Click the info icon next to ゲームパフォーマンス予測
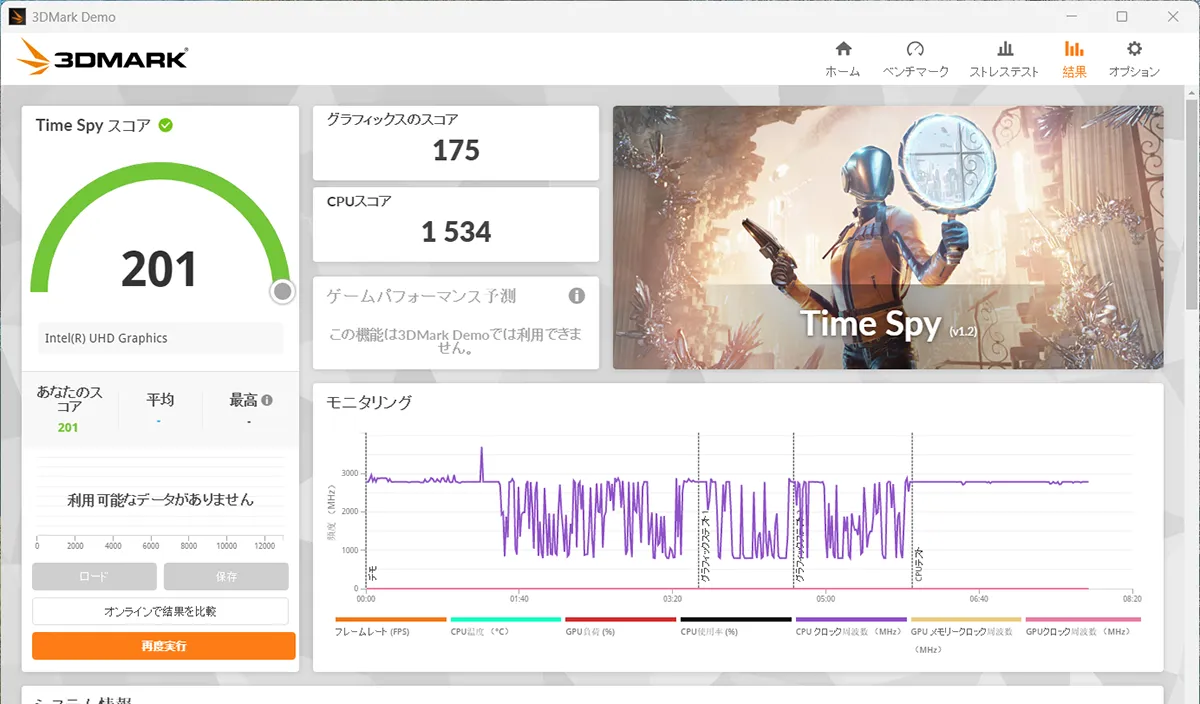 [576, 296]
